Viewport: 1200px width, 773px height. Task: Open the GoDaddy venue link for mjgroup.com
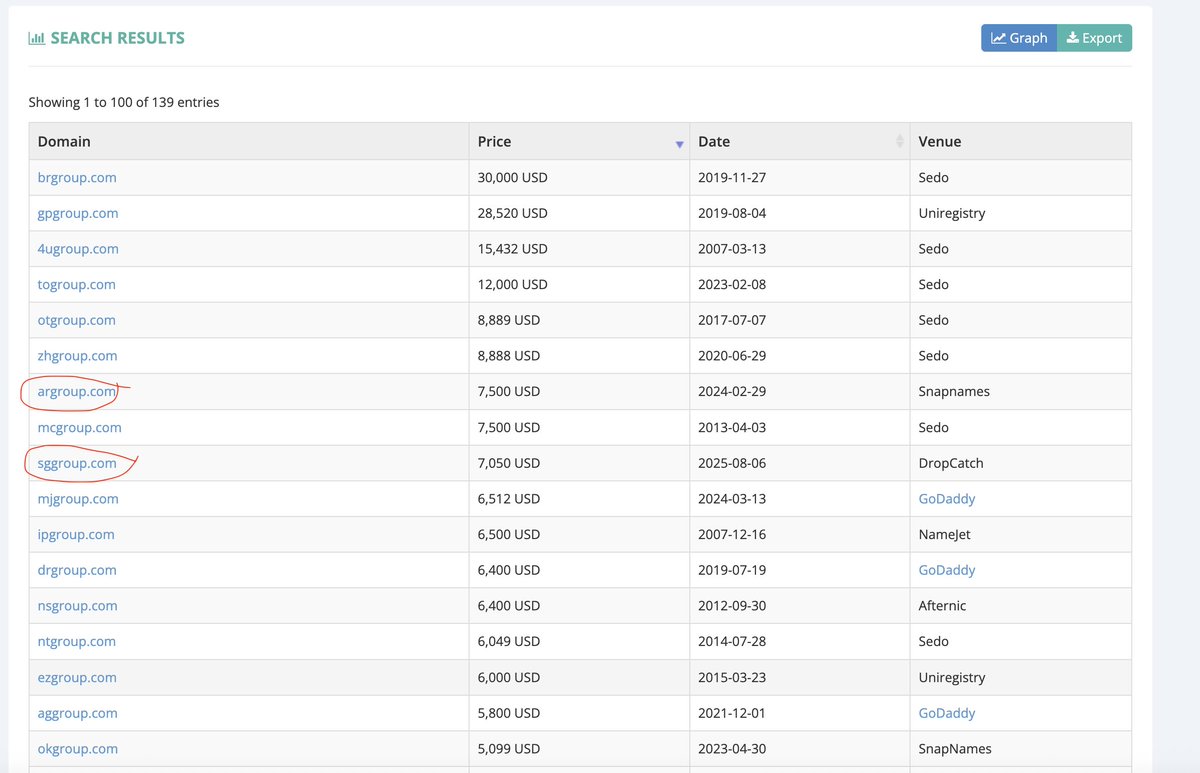[x=946, y=498]
